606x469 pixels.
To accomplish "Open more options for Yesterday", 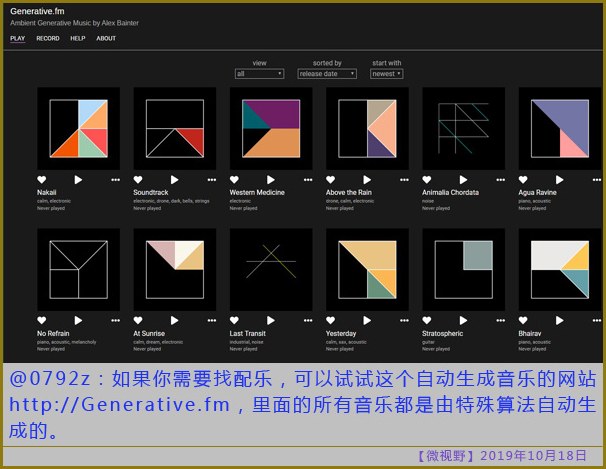I will (404, 321).
